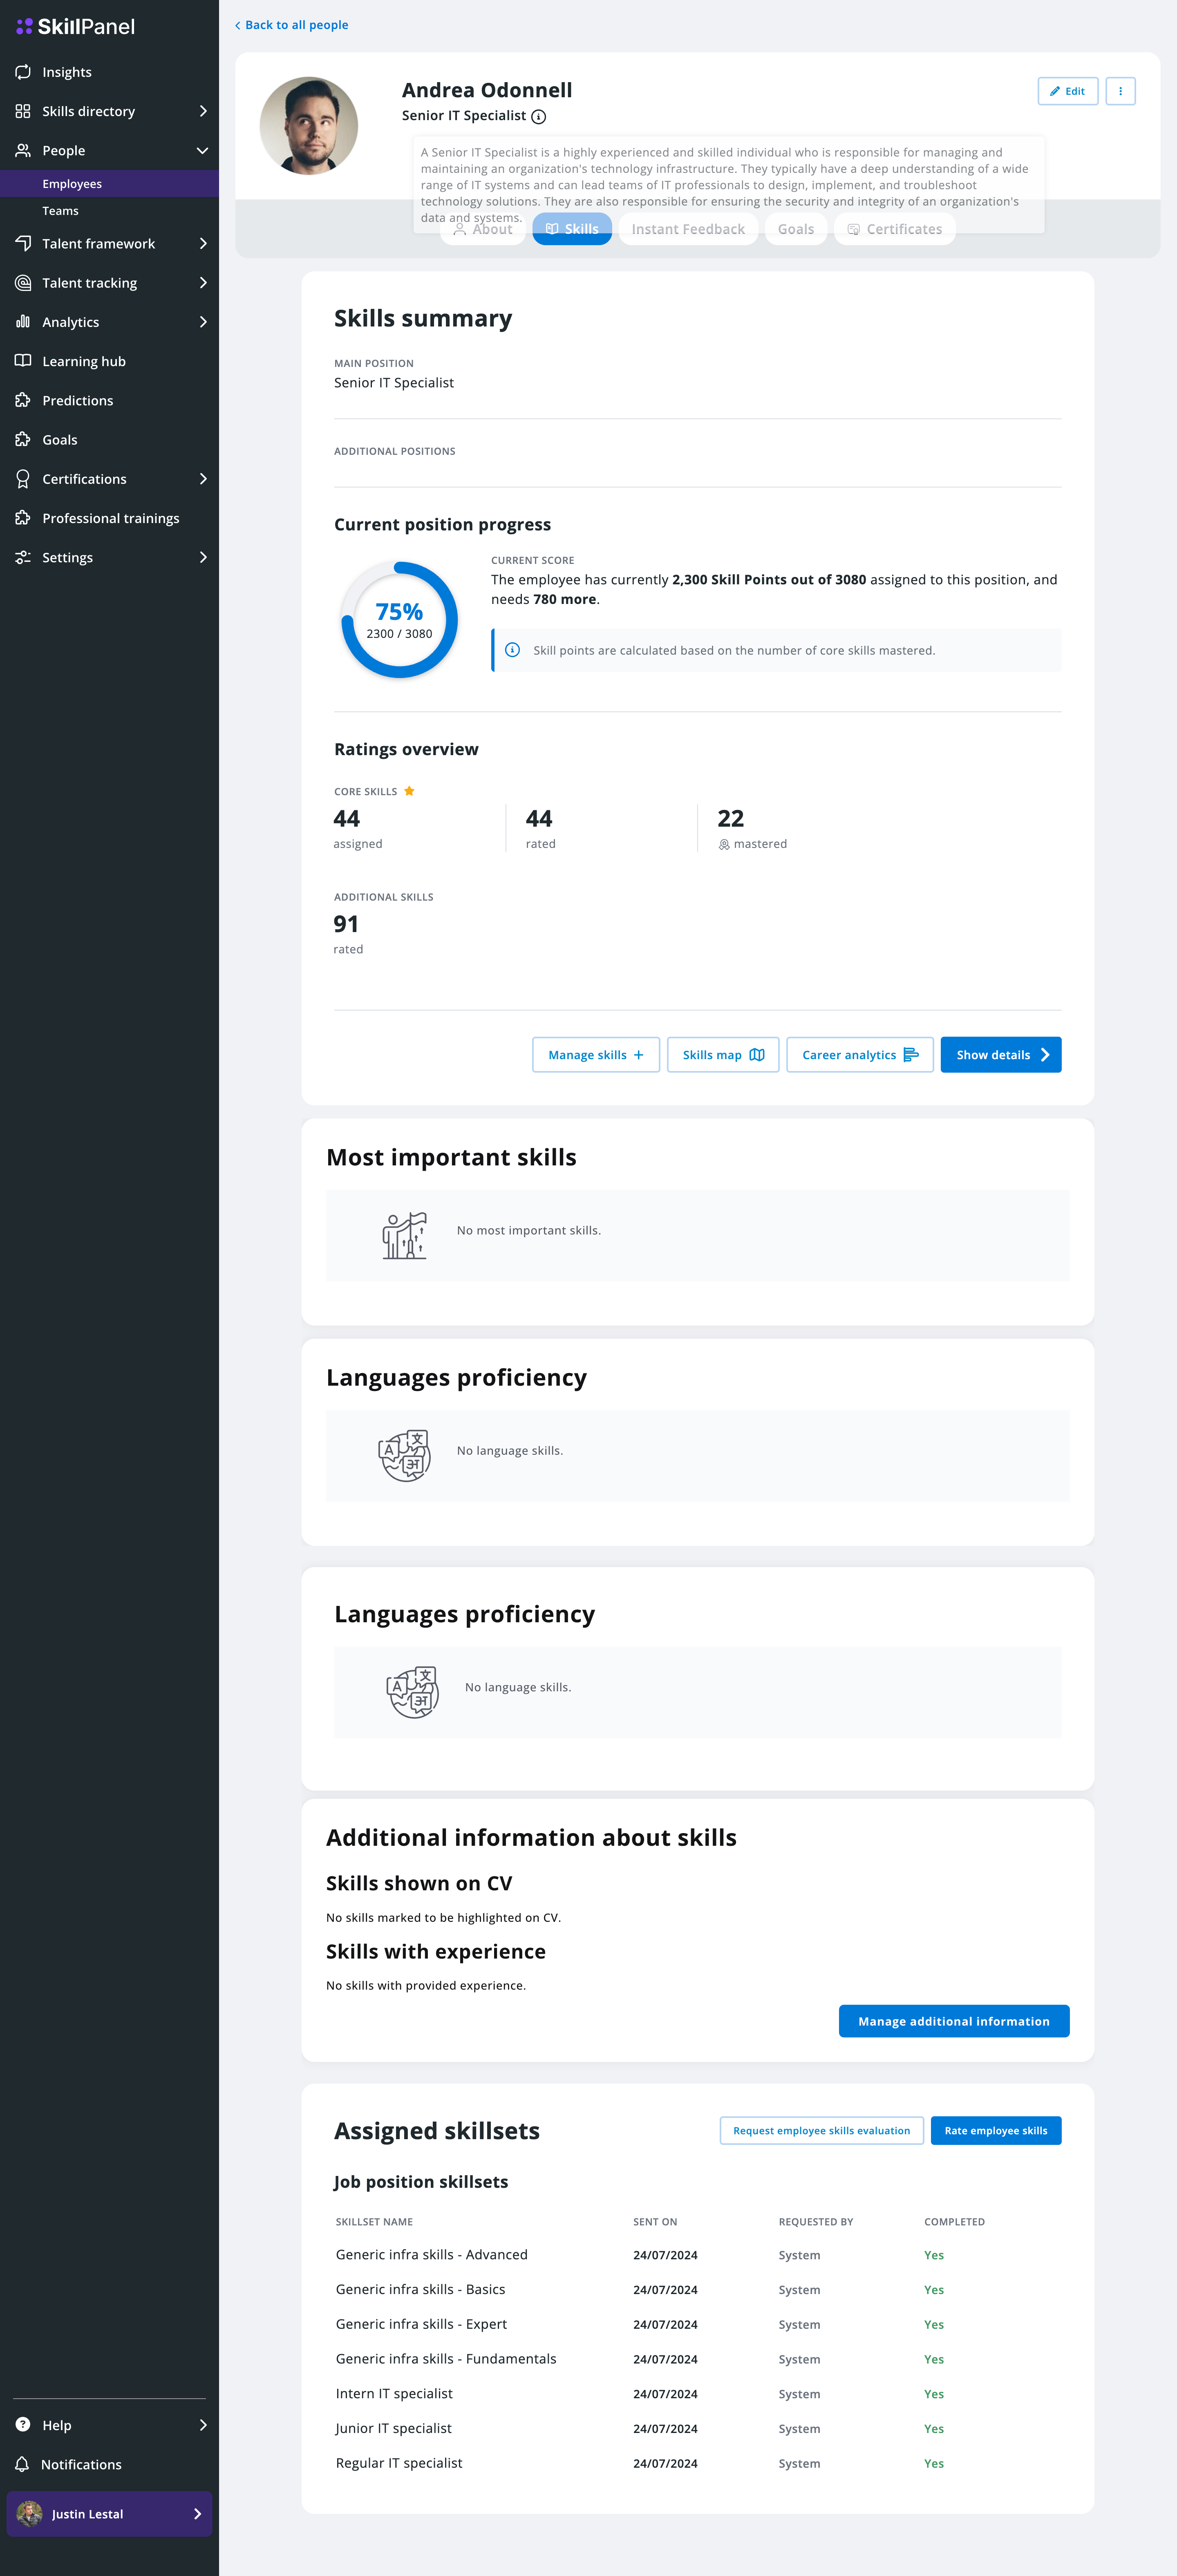
Task: Click the Notifications bell icon
Action: [x=22, y=2464]
